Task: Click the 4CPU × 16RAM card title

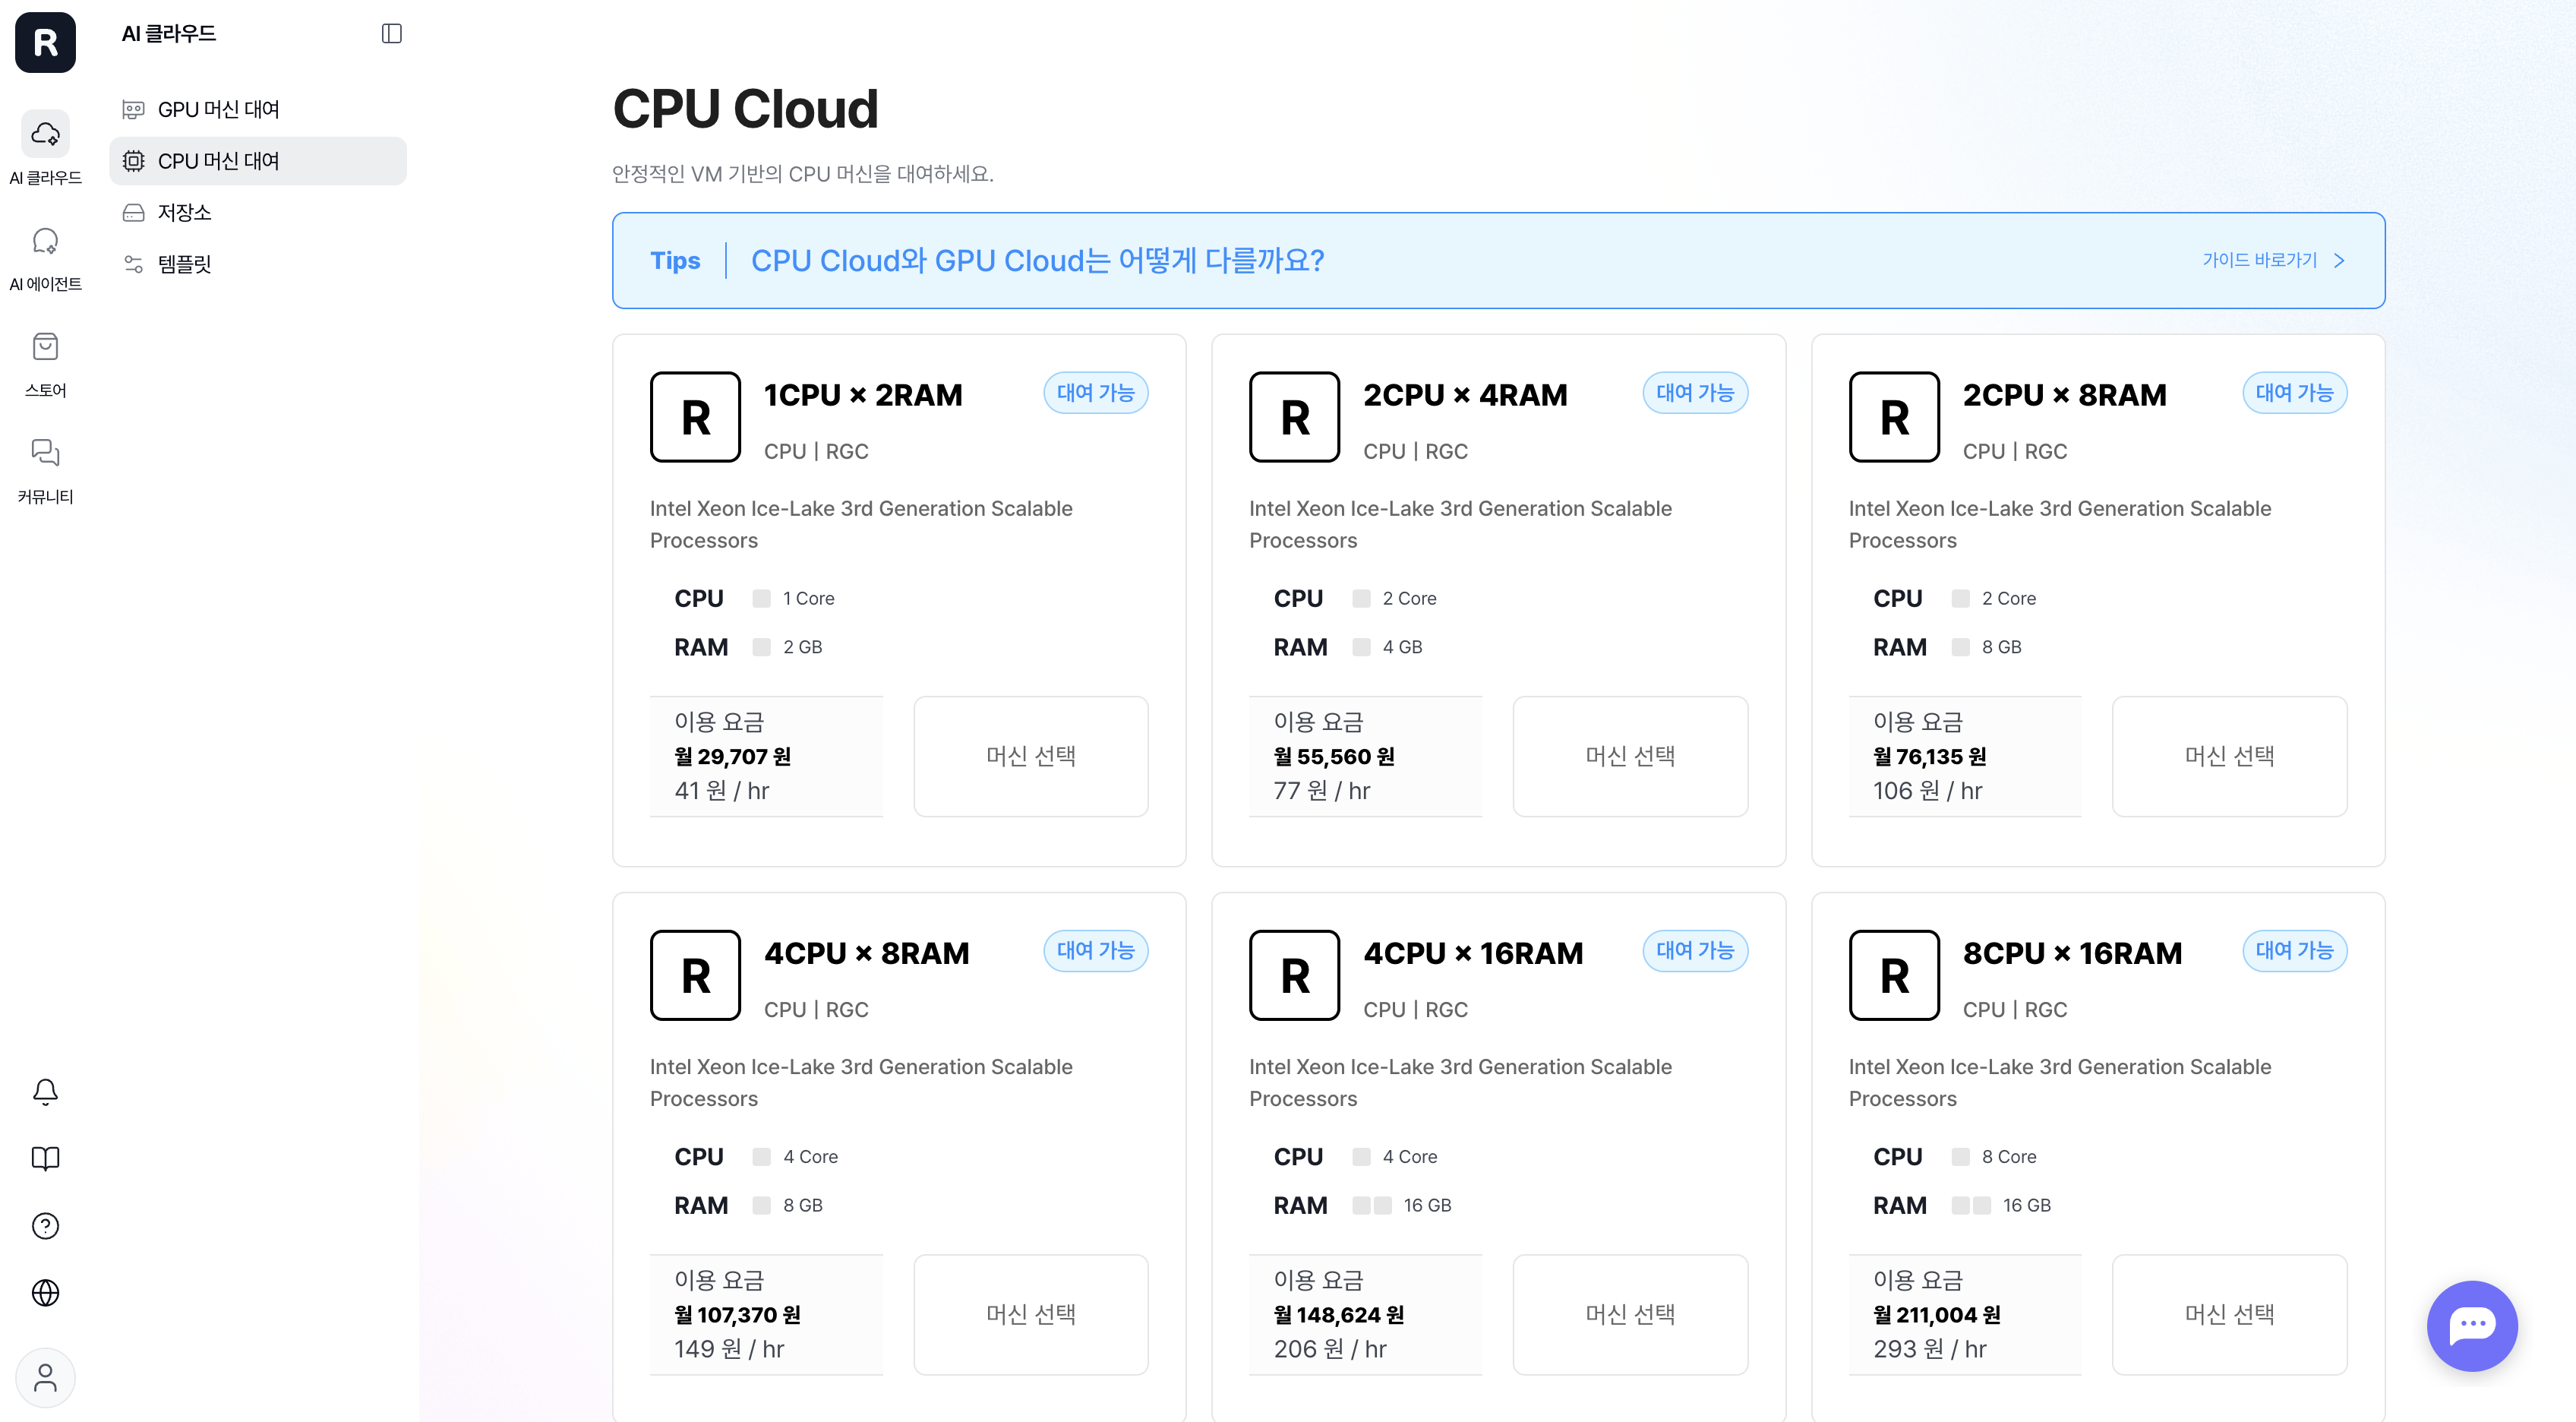Action: 1473,953
